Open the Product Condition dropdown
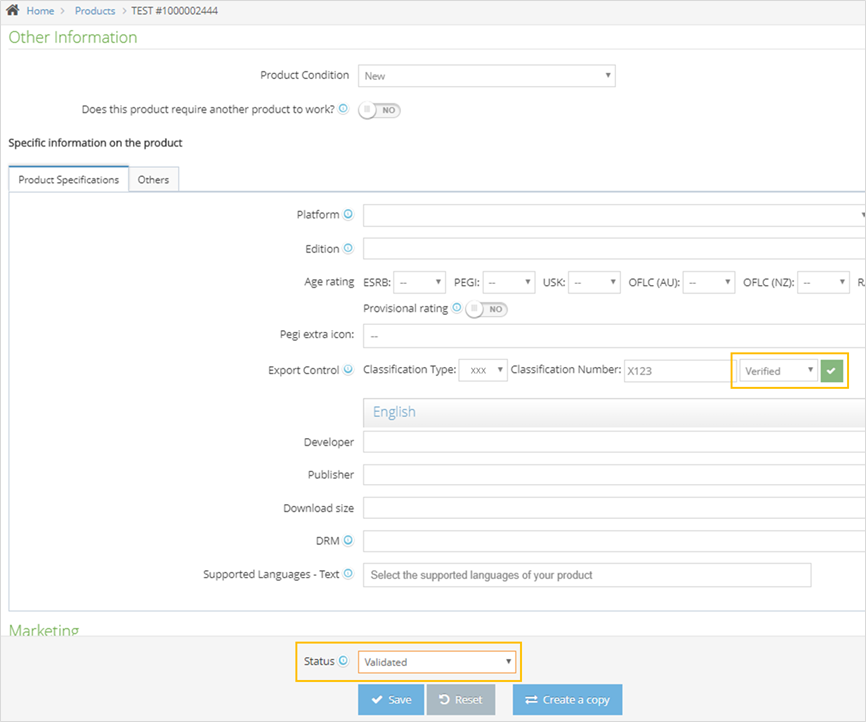This screenshot has height=722, width=866. (487, 76)
